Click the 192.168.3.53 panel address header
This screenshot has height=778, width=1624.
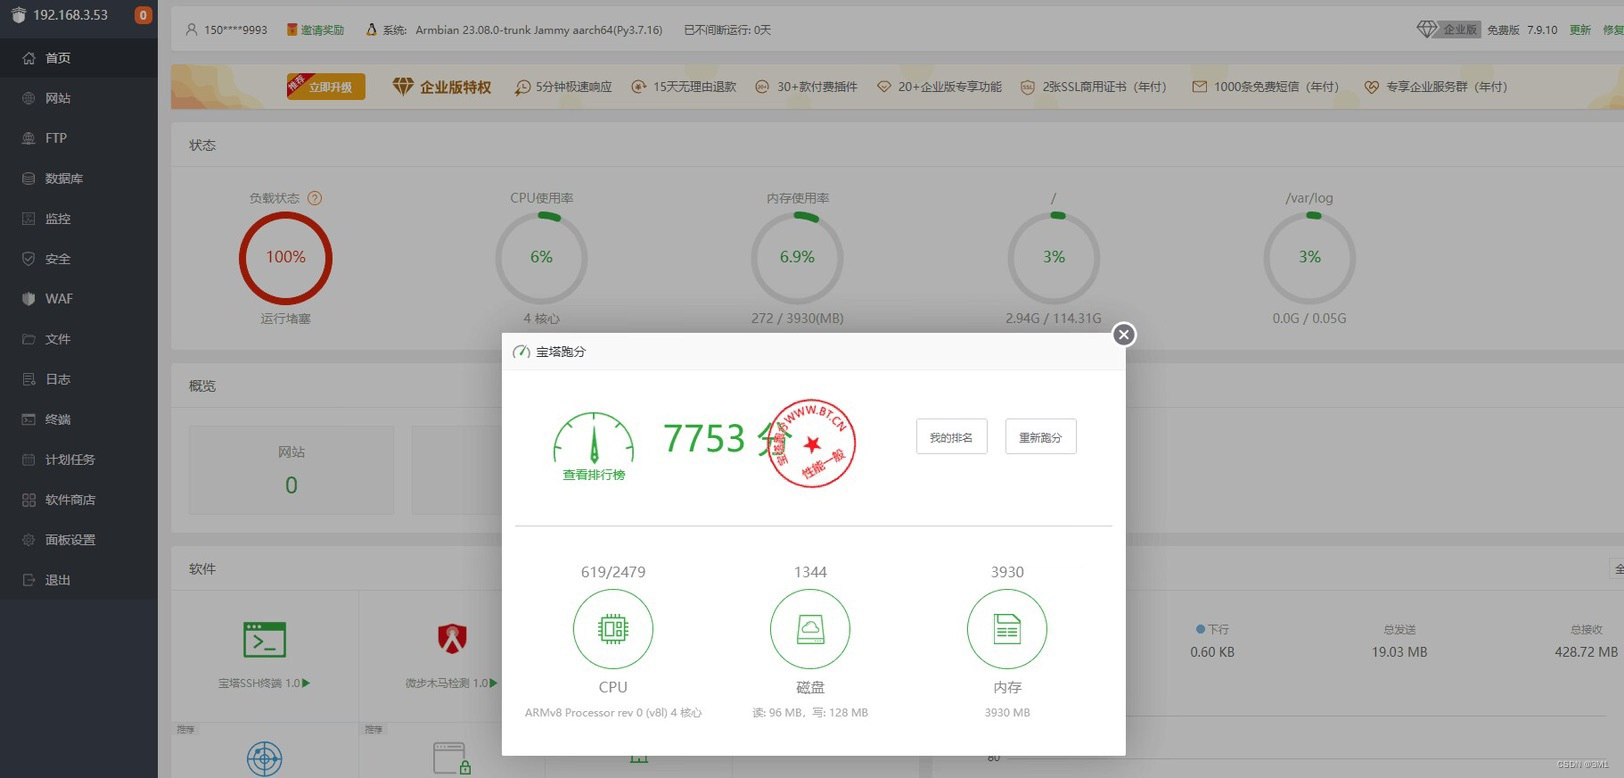pyautogui.click(x=70, y=15)
